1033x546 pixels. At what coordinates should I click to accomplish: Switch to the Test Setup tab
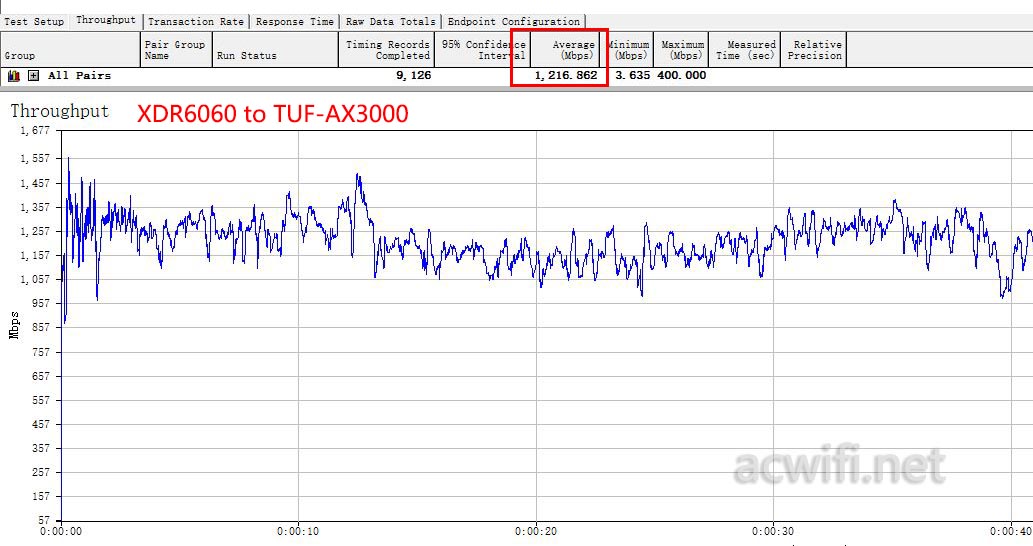click(x=34, y=22)
